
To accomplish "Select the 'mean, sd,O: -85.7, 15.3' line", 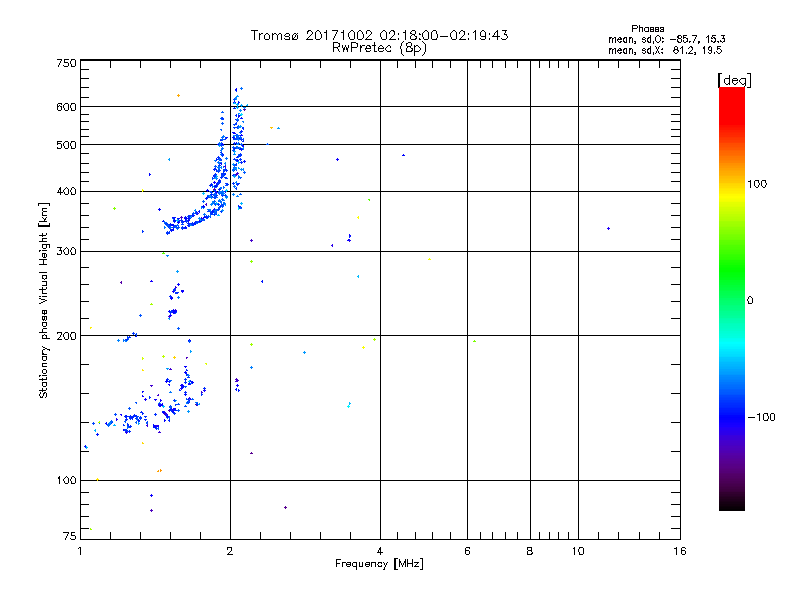I will coord(667,39).
